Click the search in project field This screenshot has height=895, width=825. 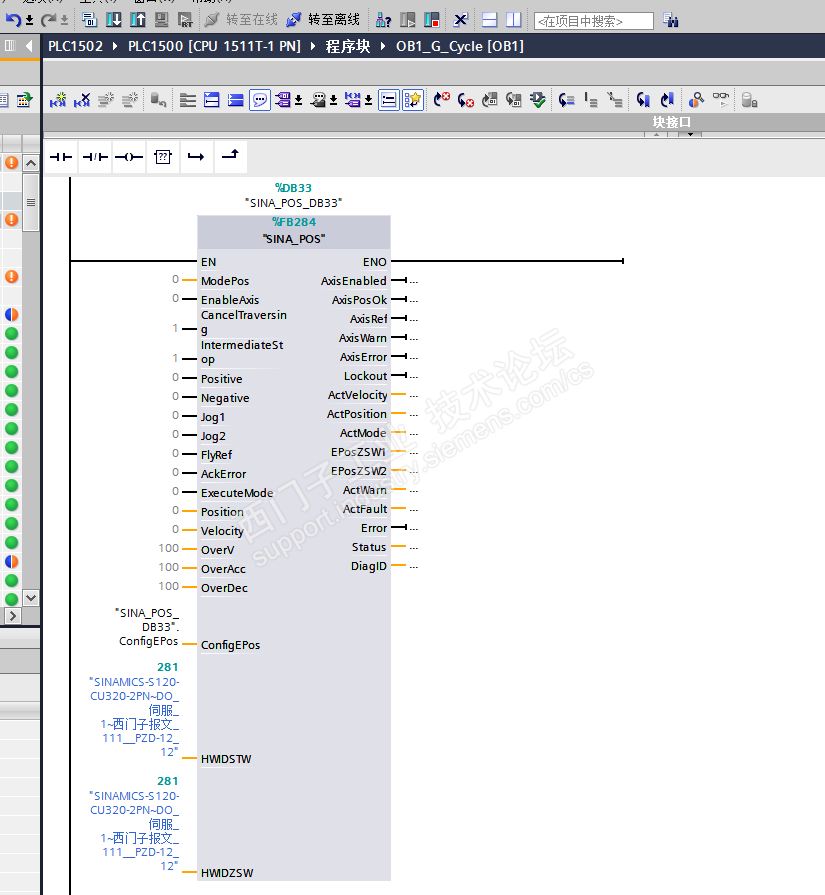594,21
